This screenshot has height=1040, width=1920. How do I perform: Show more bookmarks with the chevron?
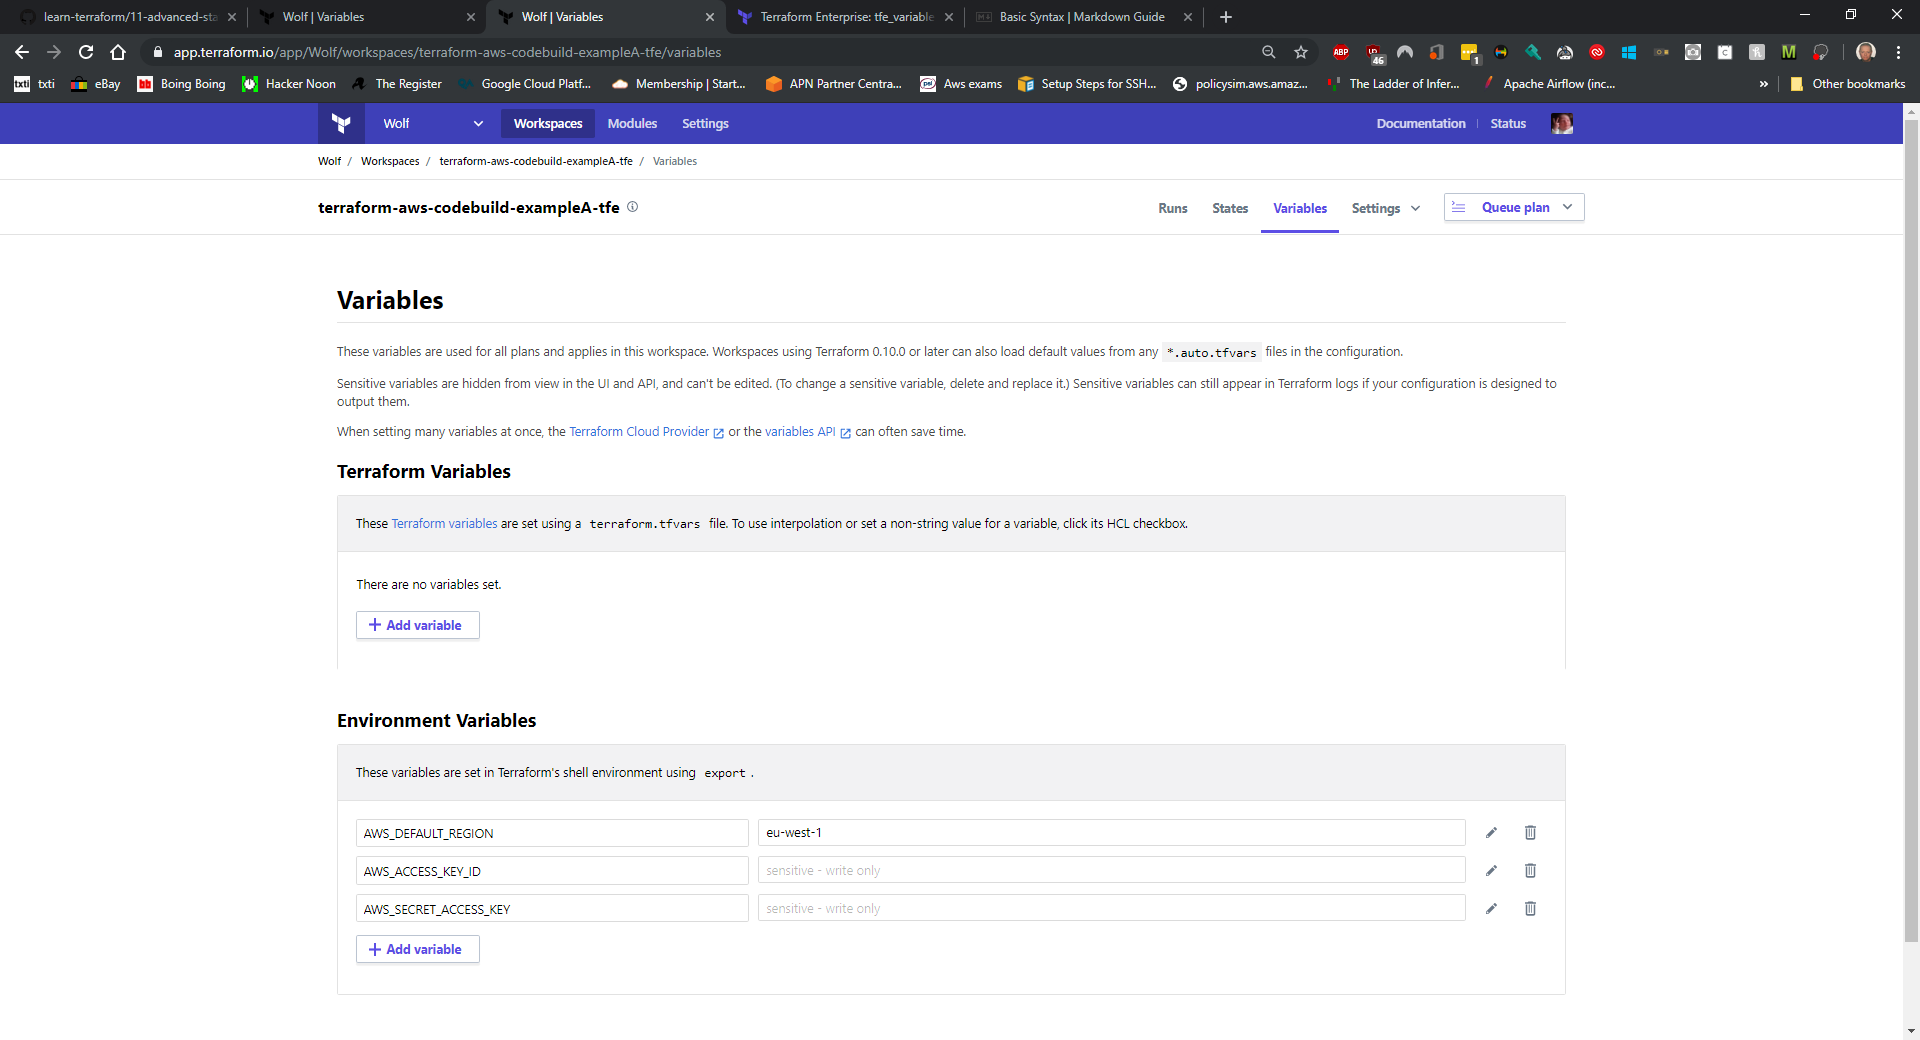coord(1763,84)
